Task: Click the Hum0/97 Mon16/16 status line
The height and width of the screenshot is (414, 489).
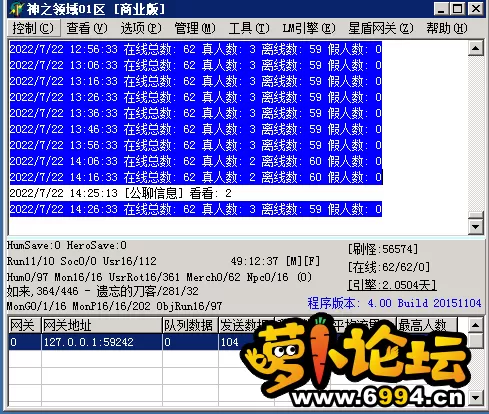Action: pos(159,277)
